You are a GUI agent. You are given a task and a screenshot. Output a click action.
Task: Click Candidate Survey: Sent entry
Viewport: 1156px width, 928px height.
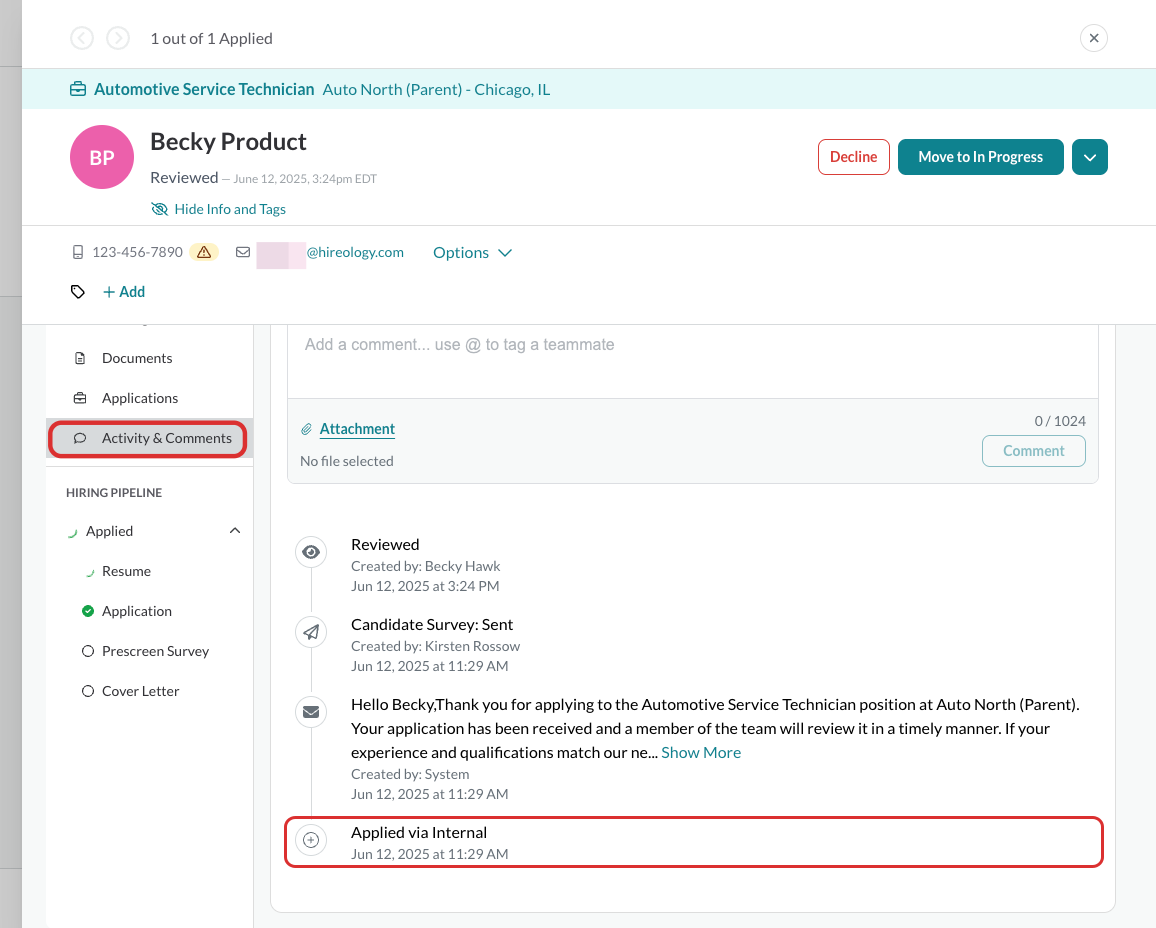[432, 624]
